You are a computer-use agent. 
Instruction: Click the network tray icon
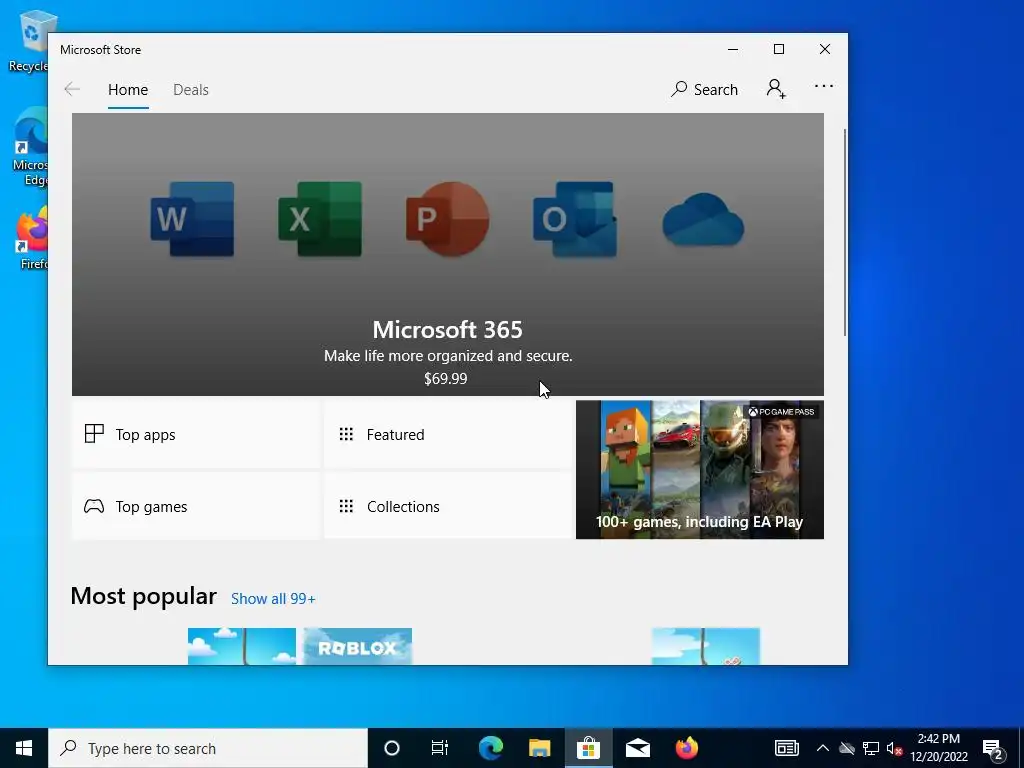[871, 748]
